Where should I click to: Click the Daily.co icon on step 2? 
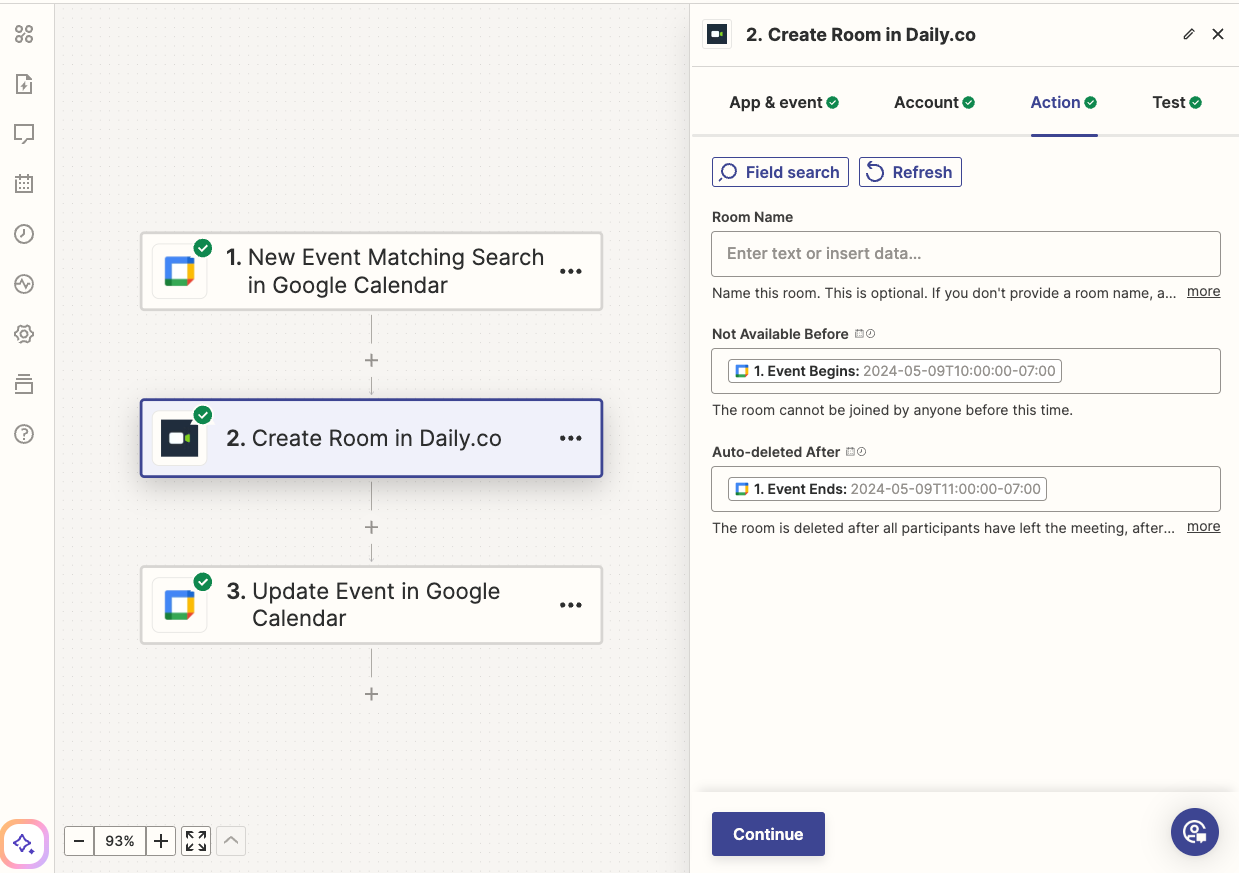pyautogui.click(x=179, y=438)
